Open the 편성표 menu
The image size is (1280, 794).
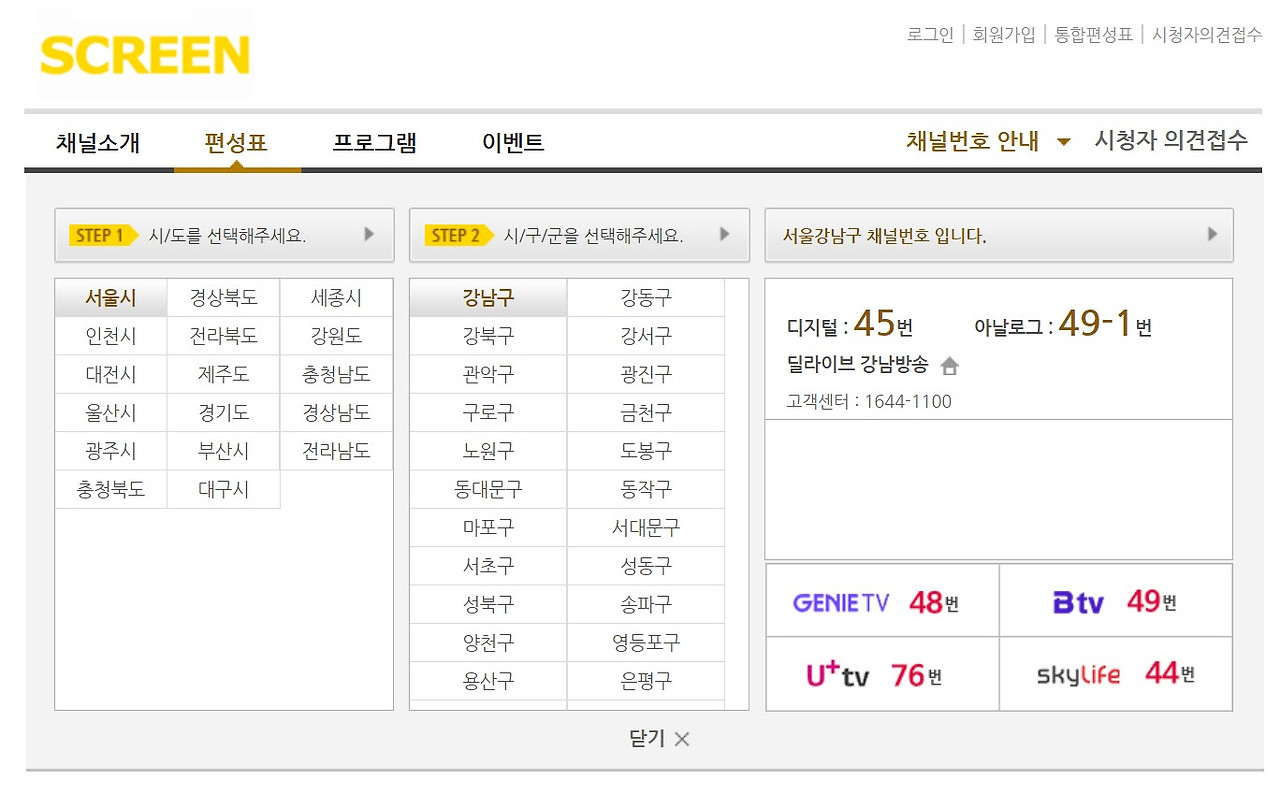tap(236, 142)
